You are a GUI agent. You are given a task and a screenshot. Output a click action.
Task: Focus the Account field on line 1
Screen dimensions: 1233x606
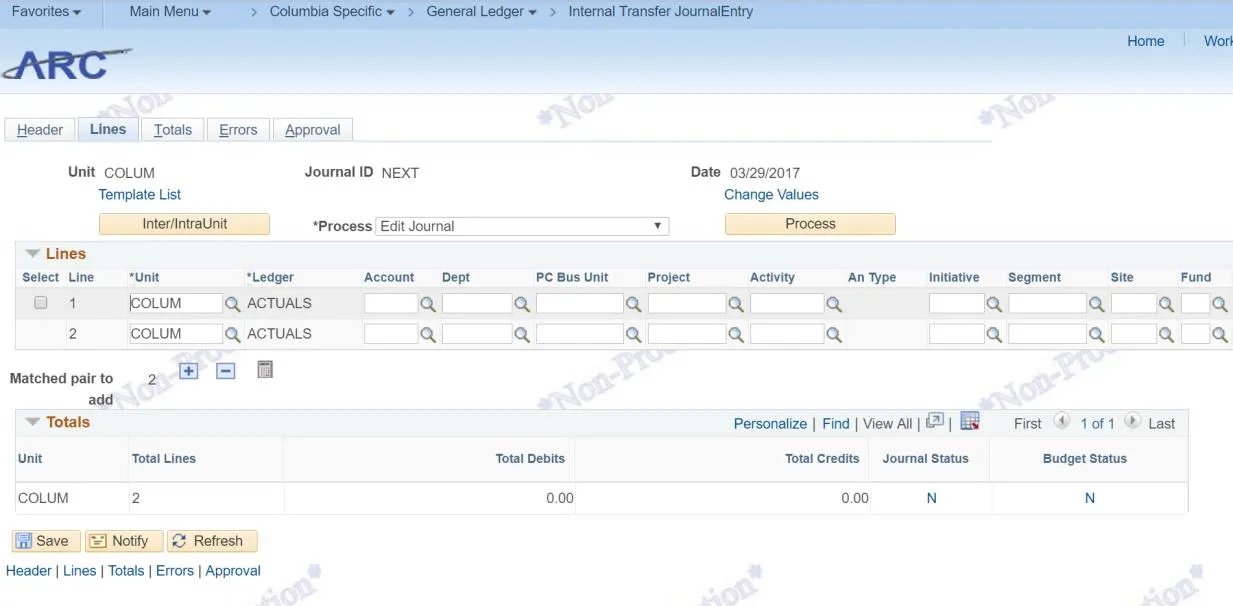pos(390,304)
